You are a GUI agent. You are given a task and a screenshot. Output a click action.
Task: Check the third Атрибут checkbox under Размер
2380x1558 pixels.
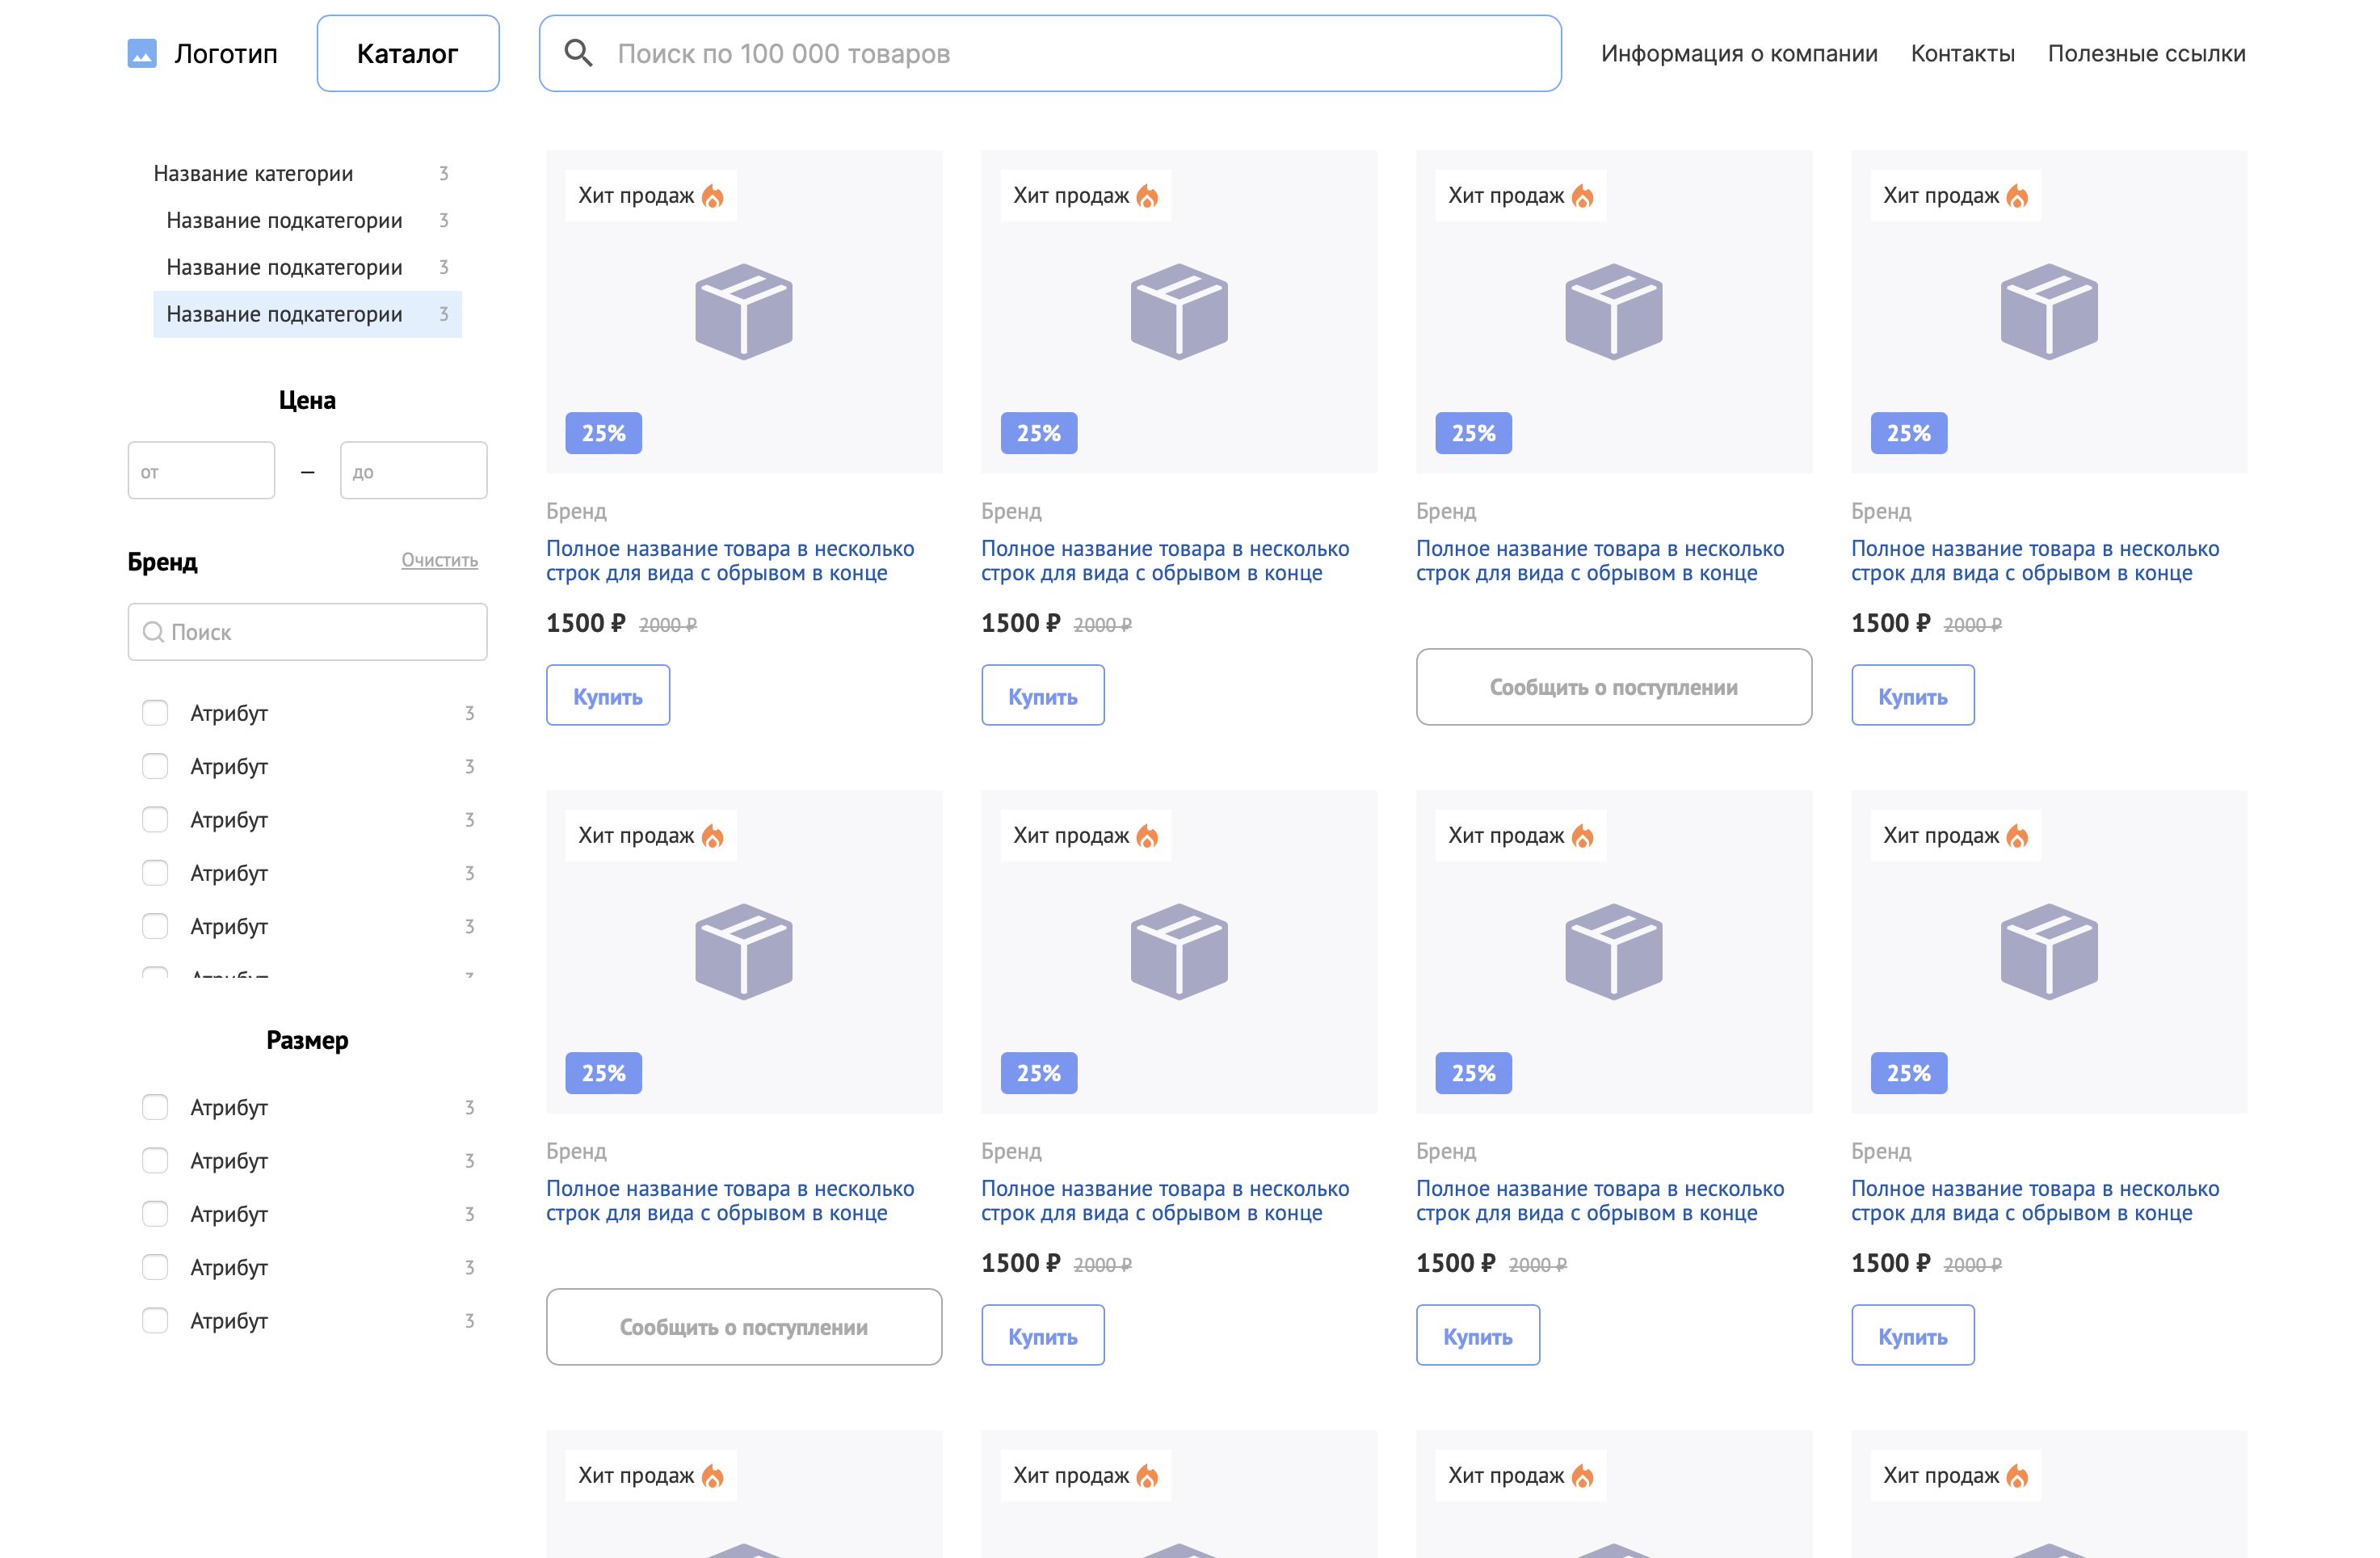(155, 1214)
